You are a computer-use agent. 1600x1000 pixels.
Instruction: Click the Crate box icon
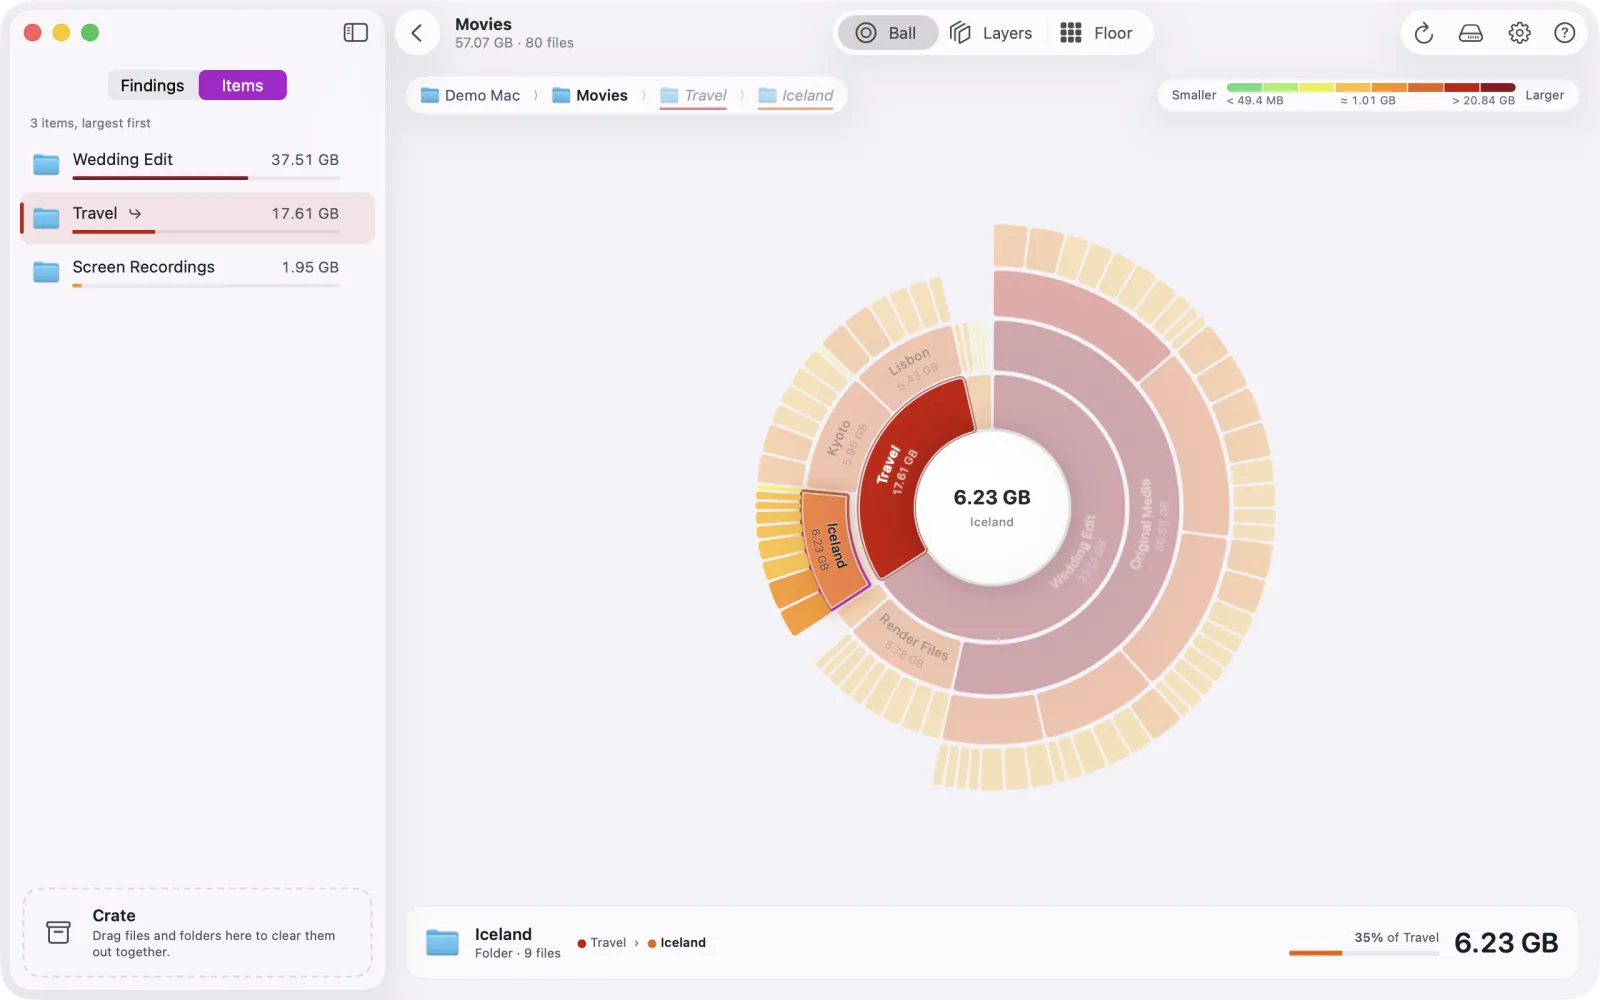[x=59, y=932]
